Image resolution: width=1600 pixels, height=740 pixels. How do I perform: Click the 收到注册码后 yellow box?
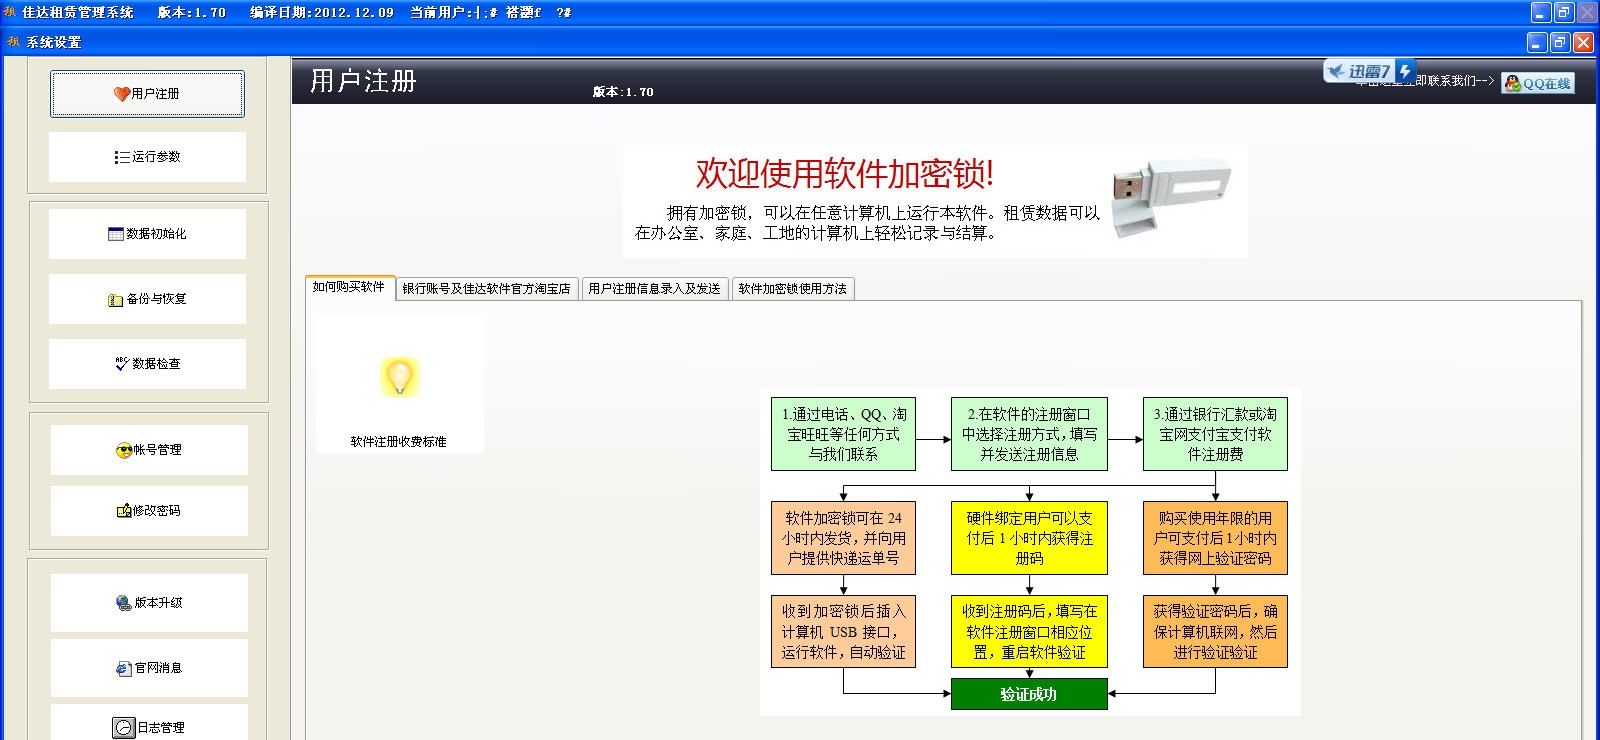[x=1029, y=631]
